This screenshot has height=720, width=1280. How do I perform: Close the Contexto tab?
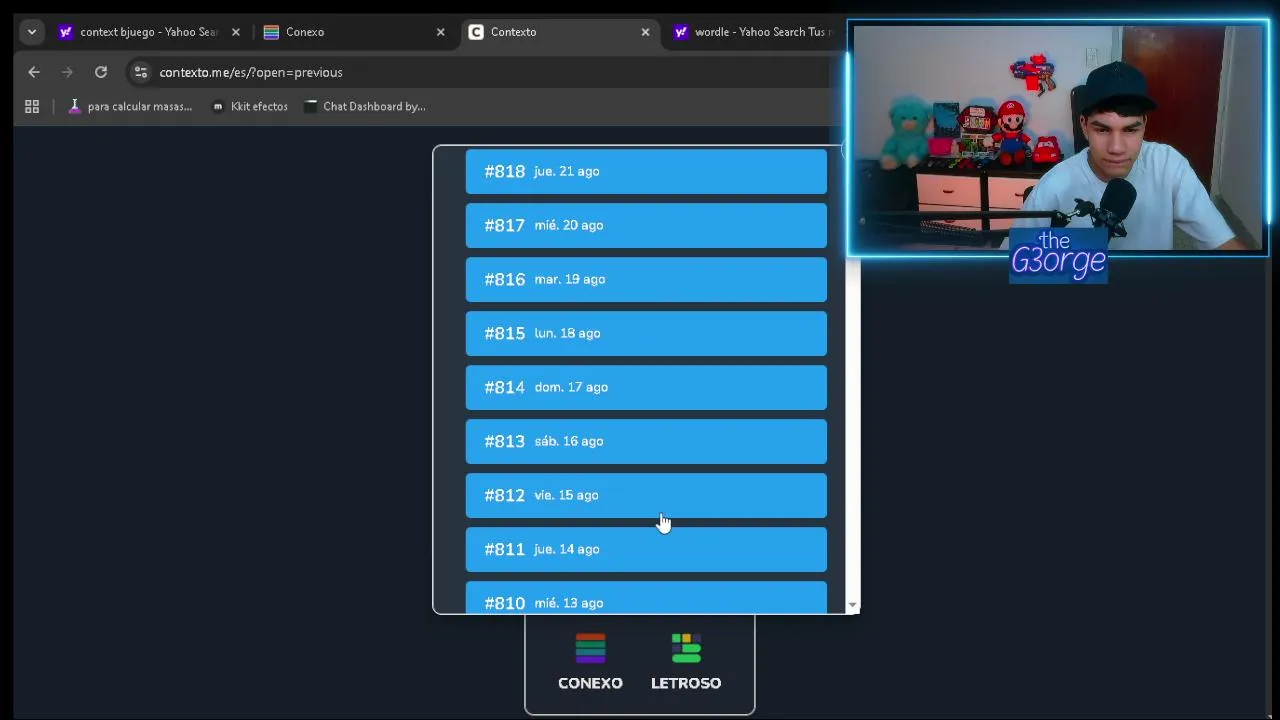(645, 32)
